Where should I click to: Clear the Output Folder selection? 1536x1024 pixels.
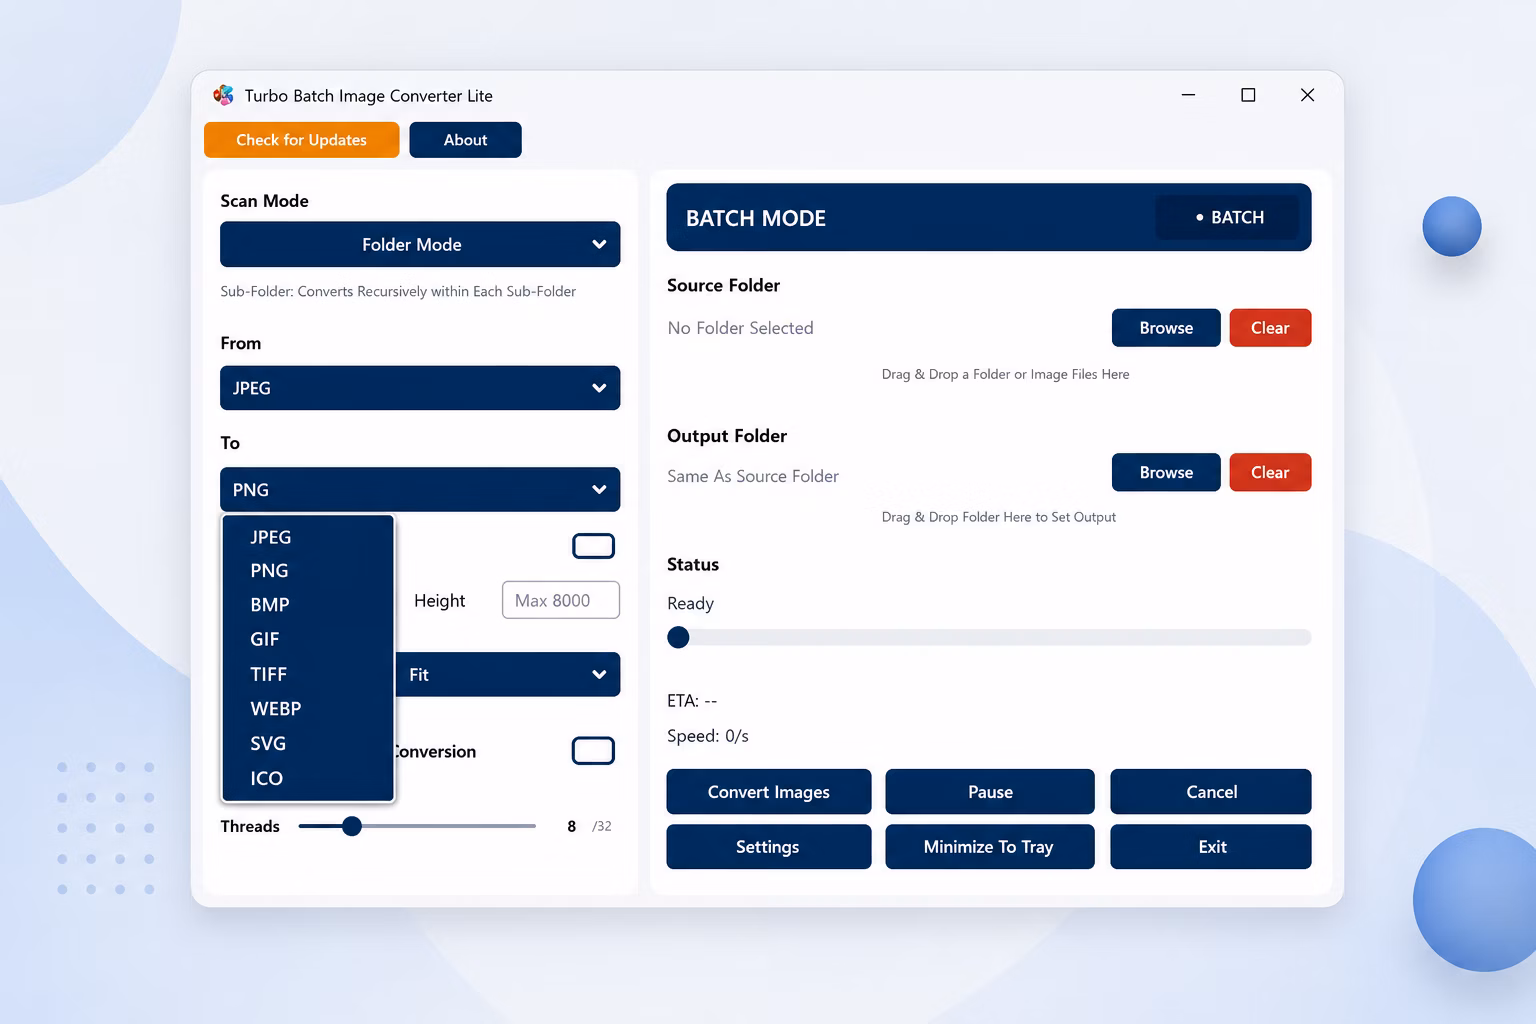(1270, 472)
